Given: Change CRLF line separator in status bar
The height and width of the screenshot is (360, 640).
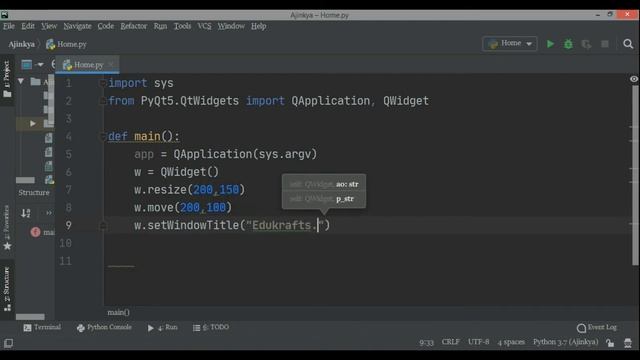Looking at the screenshot, I should [x=451, y=342].
